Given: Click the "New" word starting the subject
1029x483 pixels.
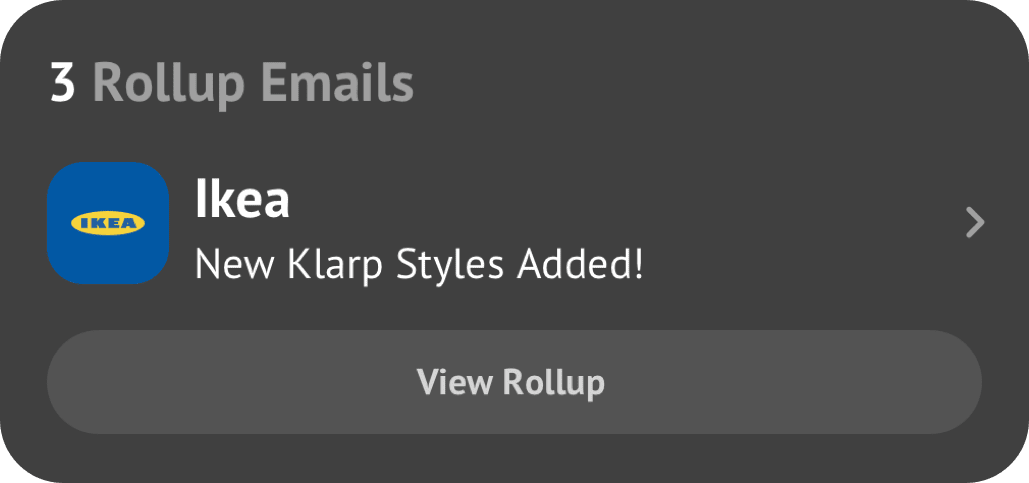Looking at the screenshot, I should [226, 264].
